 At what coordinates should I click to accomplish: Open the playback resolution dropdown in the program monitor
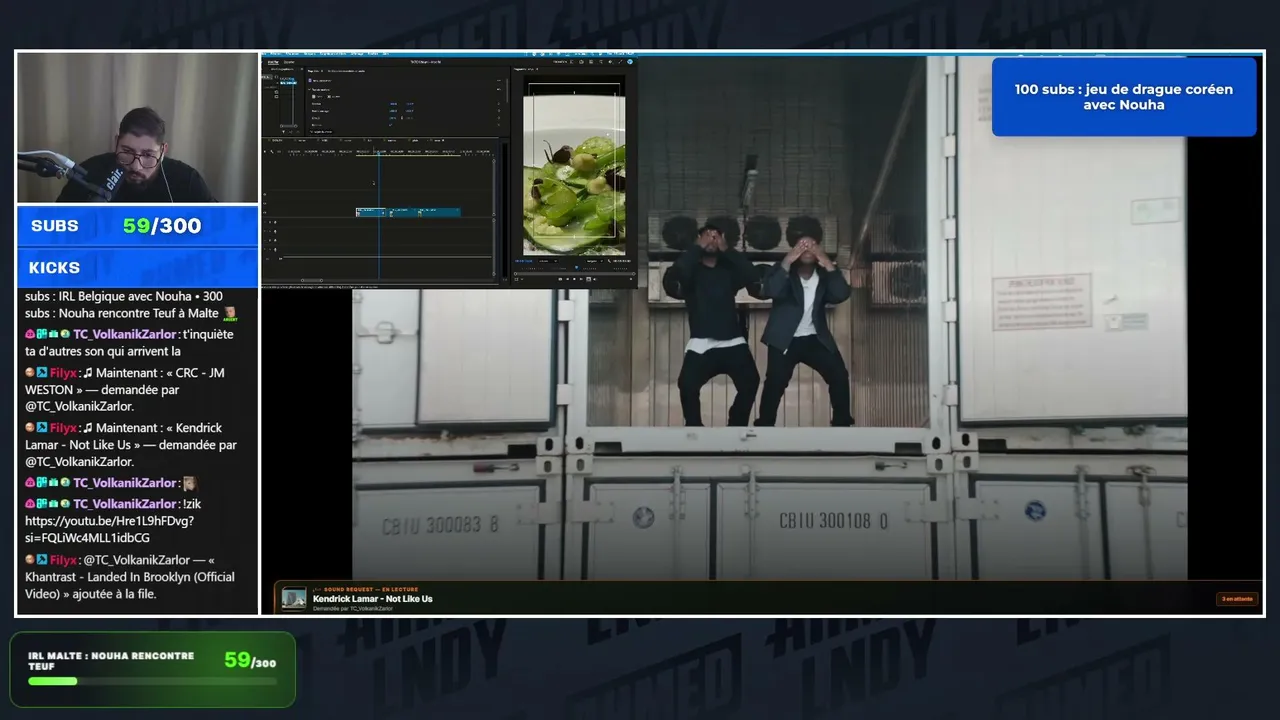[x=595, y=260]
